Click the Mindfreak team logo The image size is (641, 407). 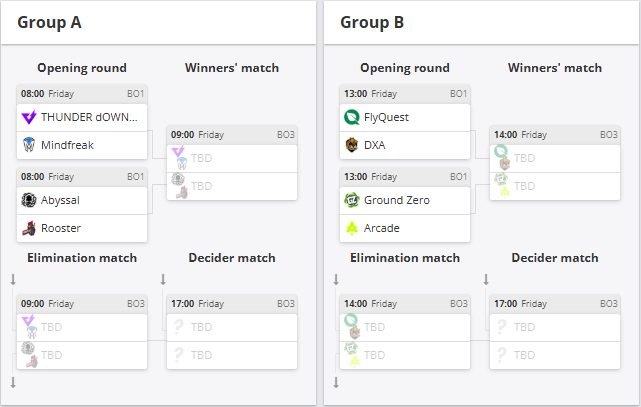[x=29, y=145]
